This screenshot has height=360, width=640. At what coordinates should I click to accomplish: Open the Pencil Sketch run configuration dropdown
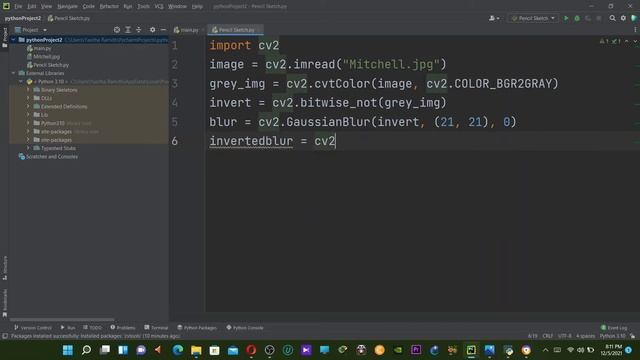(x=533, y=18)
